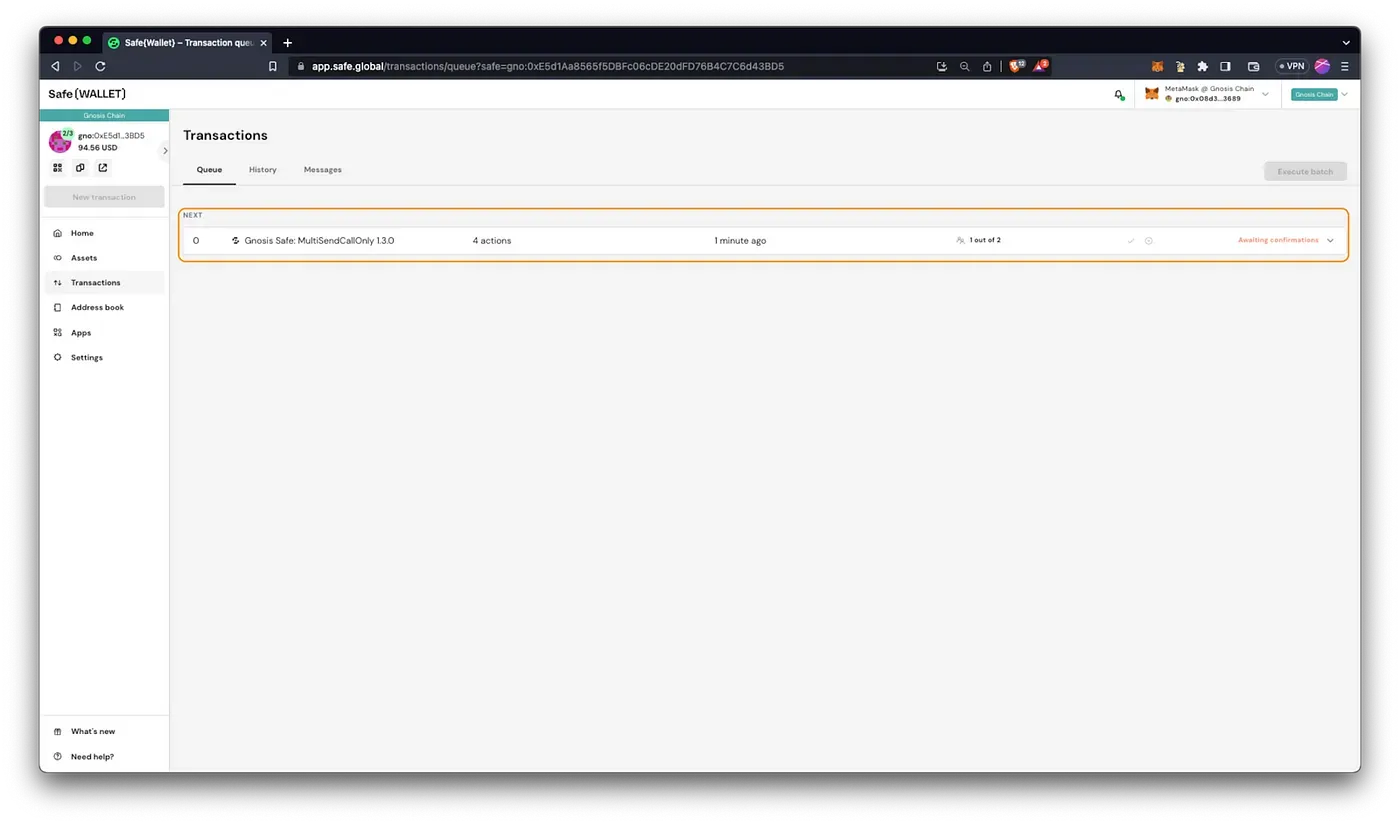
Task: Click the share icon in address bar
Action: 987,66
